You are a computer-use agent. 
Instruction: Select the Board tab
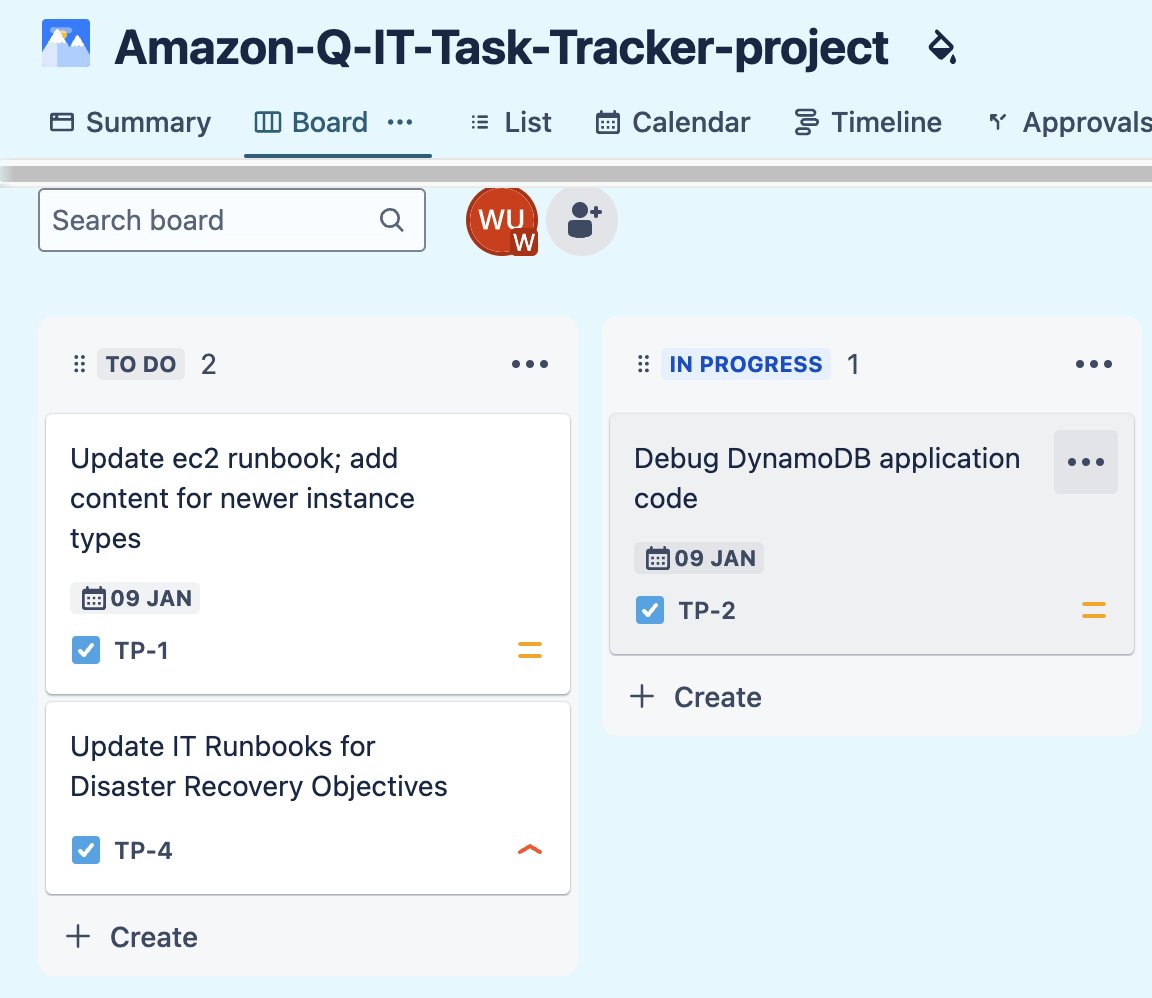tap(311, 122)
